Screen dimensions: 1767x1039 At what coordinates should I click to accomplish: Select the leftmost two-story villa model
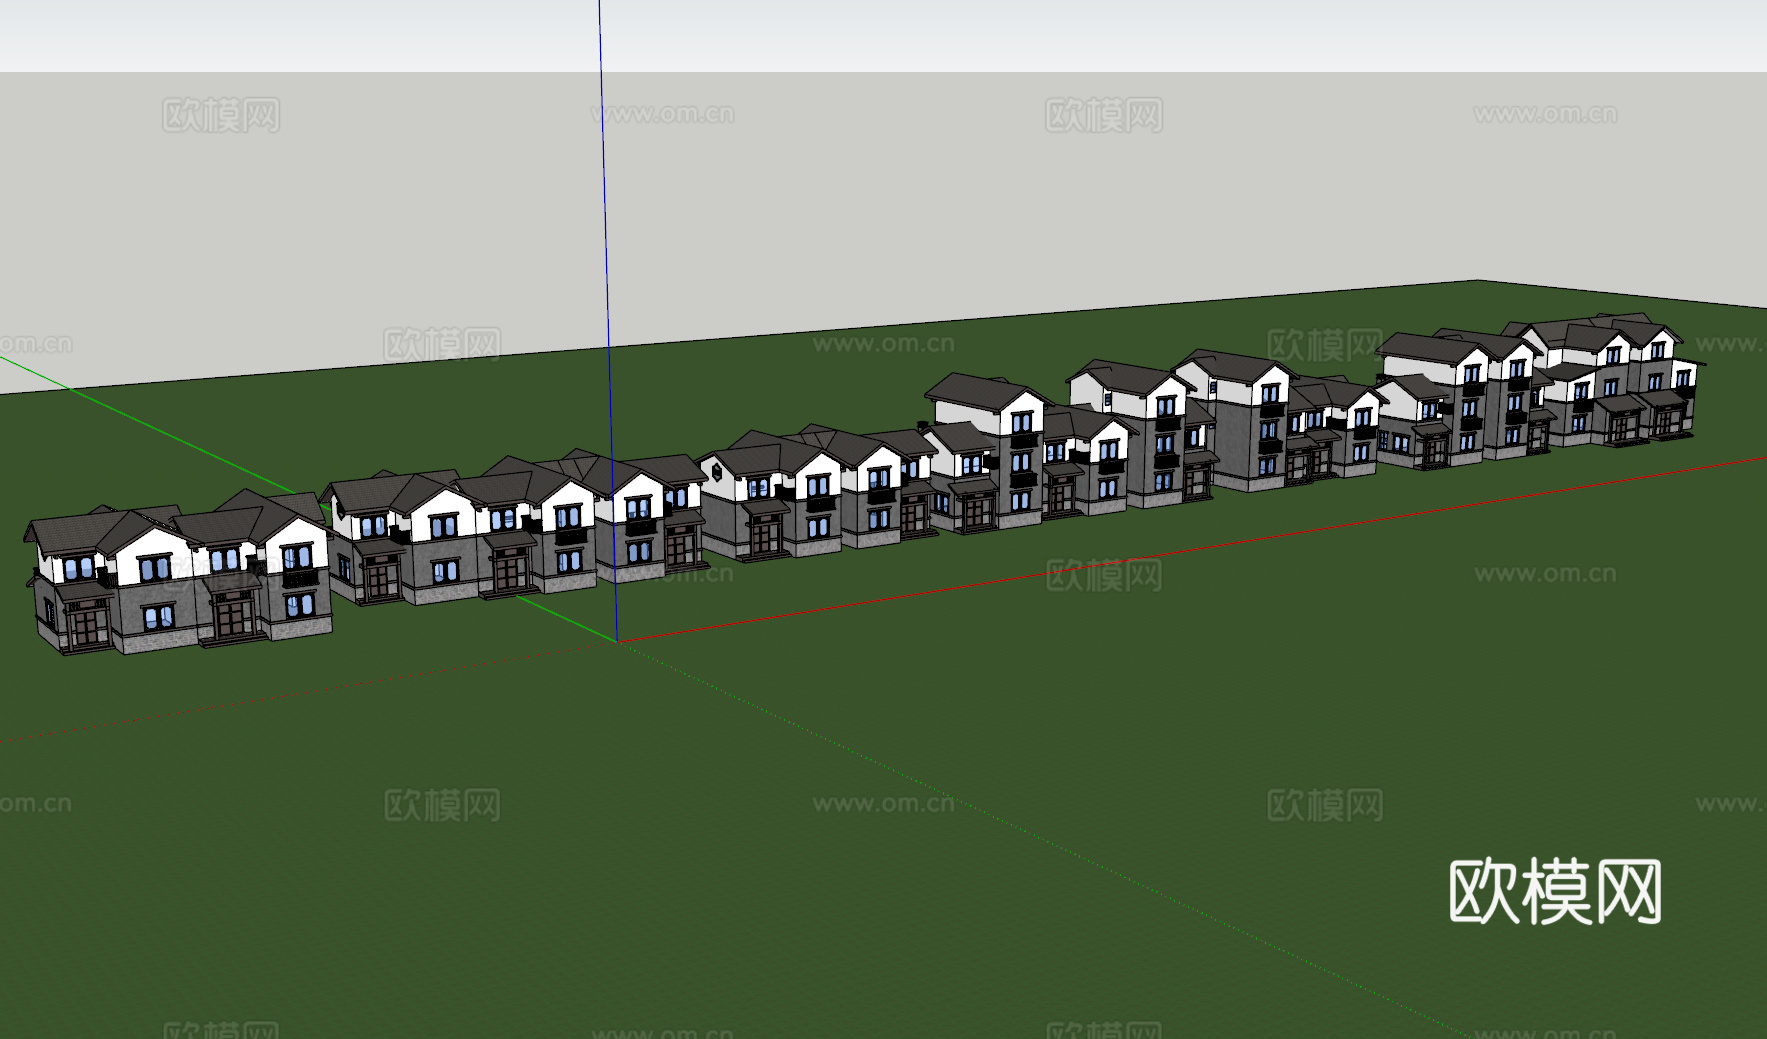click(x=178, y=572)
